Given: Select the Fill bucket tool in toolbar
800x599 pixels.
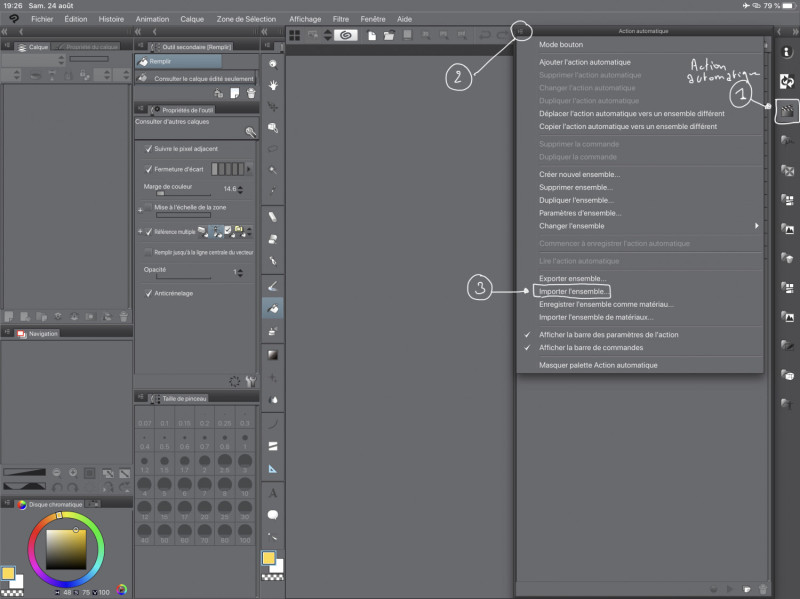Looking at the screenshot, I should click(273, 310).
